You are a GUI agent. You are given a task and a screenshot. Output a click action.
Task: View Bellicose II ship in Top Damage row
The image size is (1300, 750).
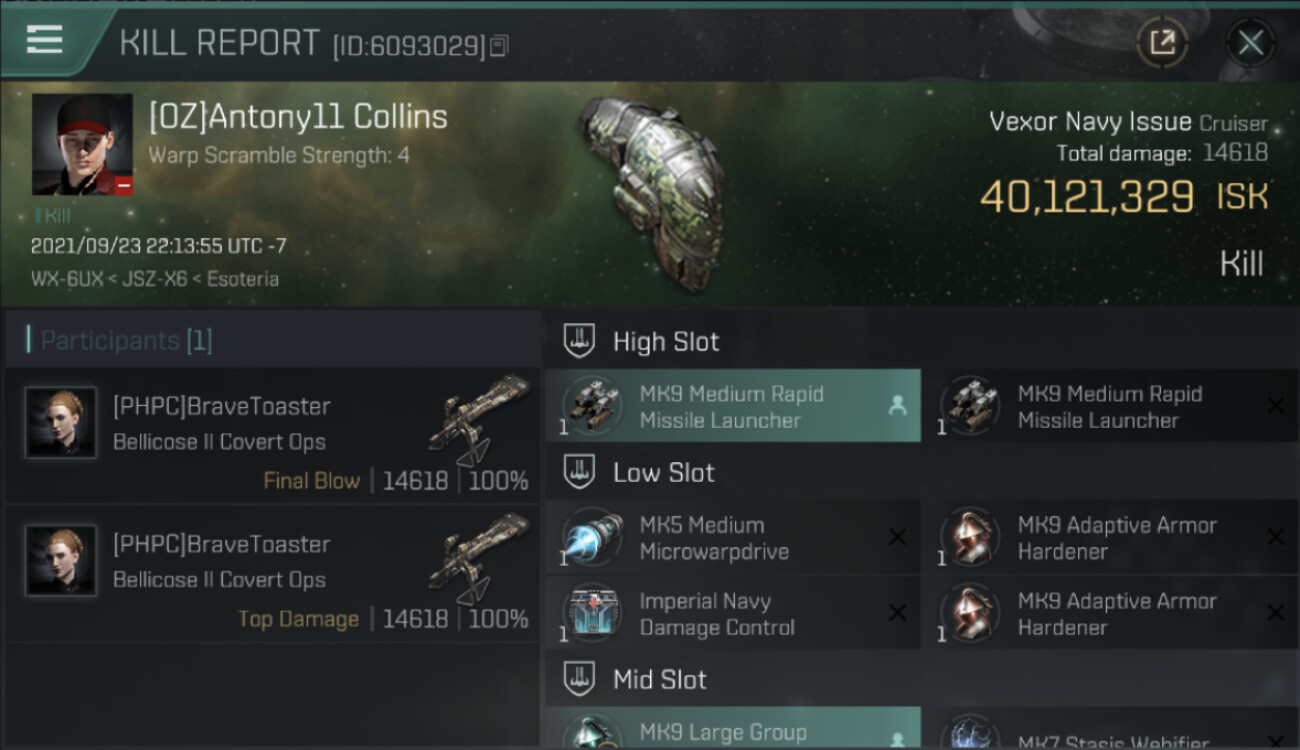point(480,560)
